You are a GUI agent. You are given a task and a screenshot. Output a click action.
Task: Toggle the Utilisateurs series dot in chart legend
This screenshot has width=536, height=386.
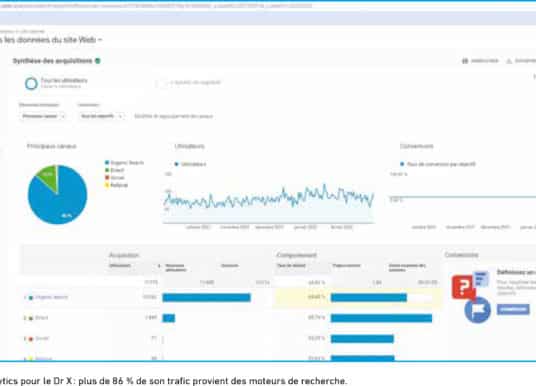[x=176, y=164]
